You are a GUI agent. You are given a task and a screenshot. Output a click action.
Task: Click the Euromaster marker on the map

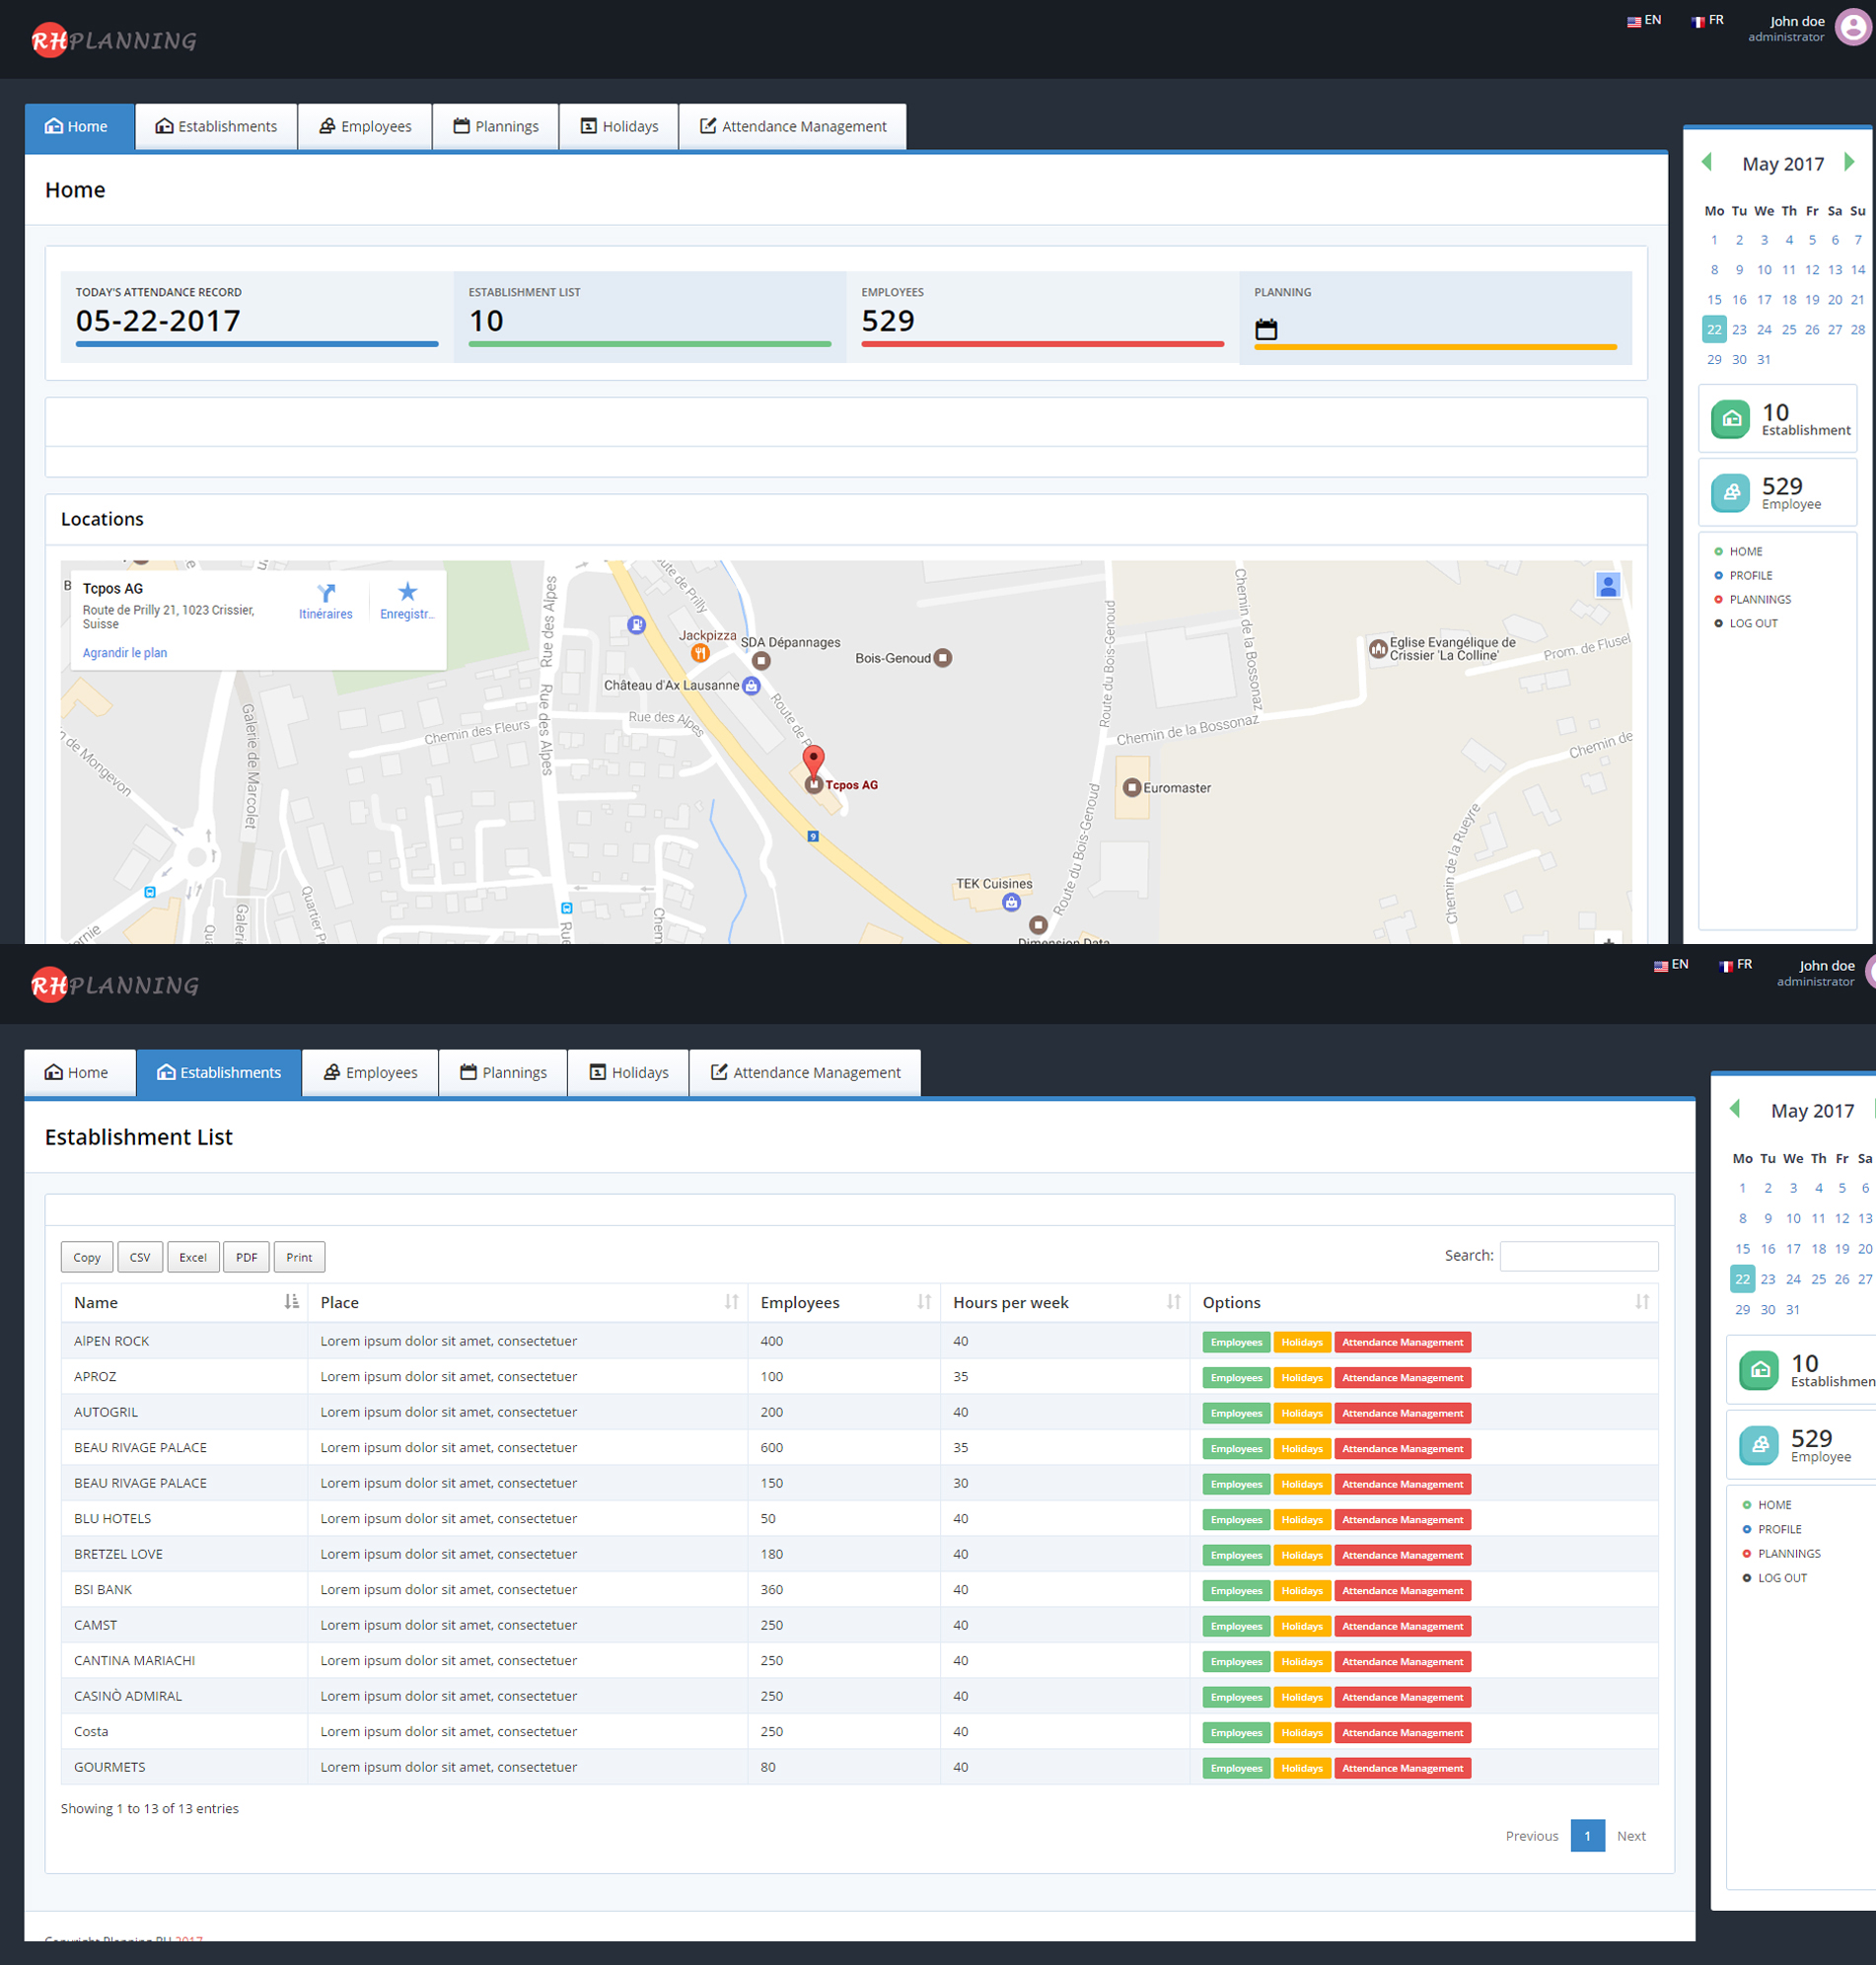tap(1132, 788)
